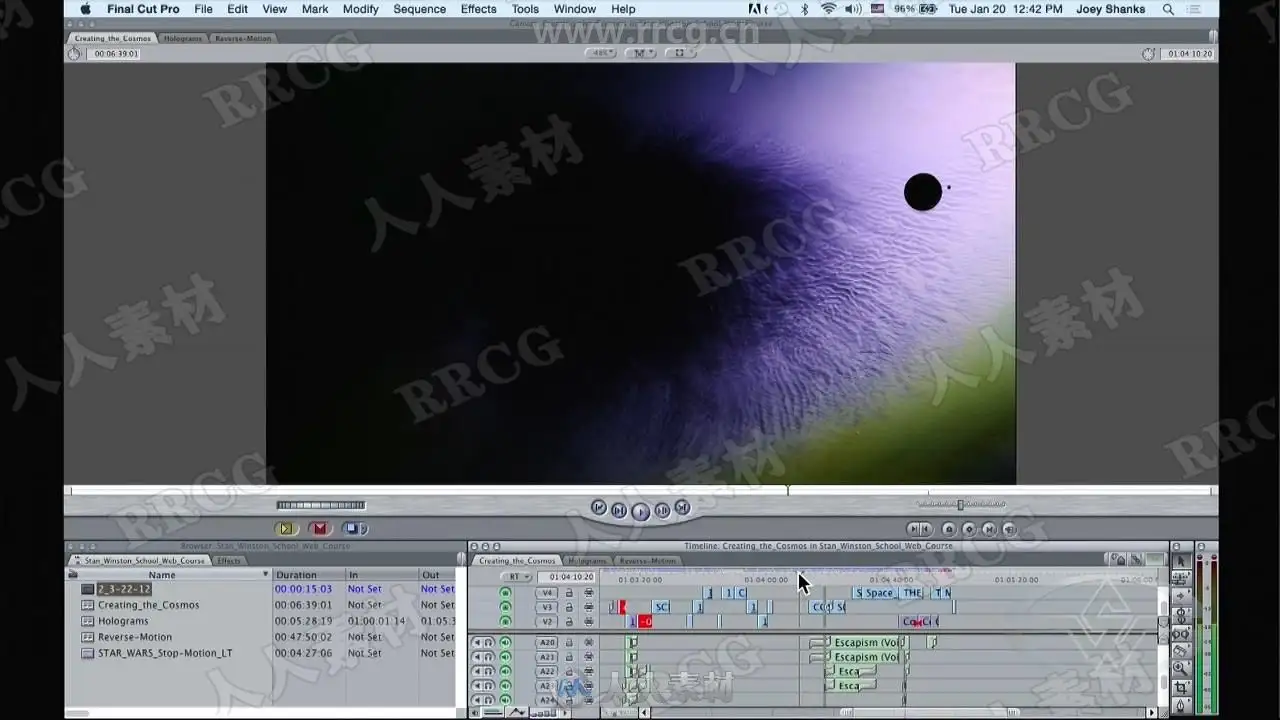Open the Canvas zoom percentage pop-up

603,53
